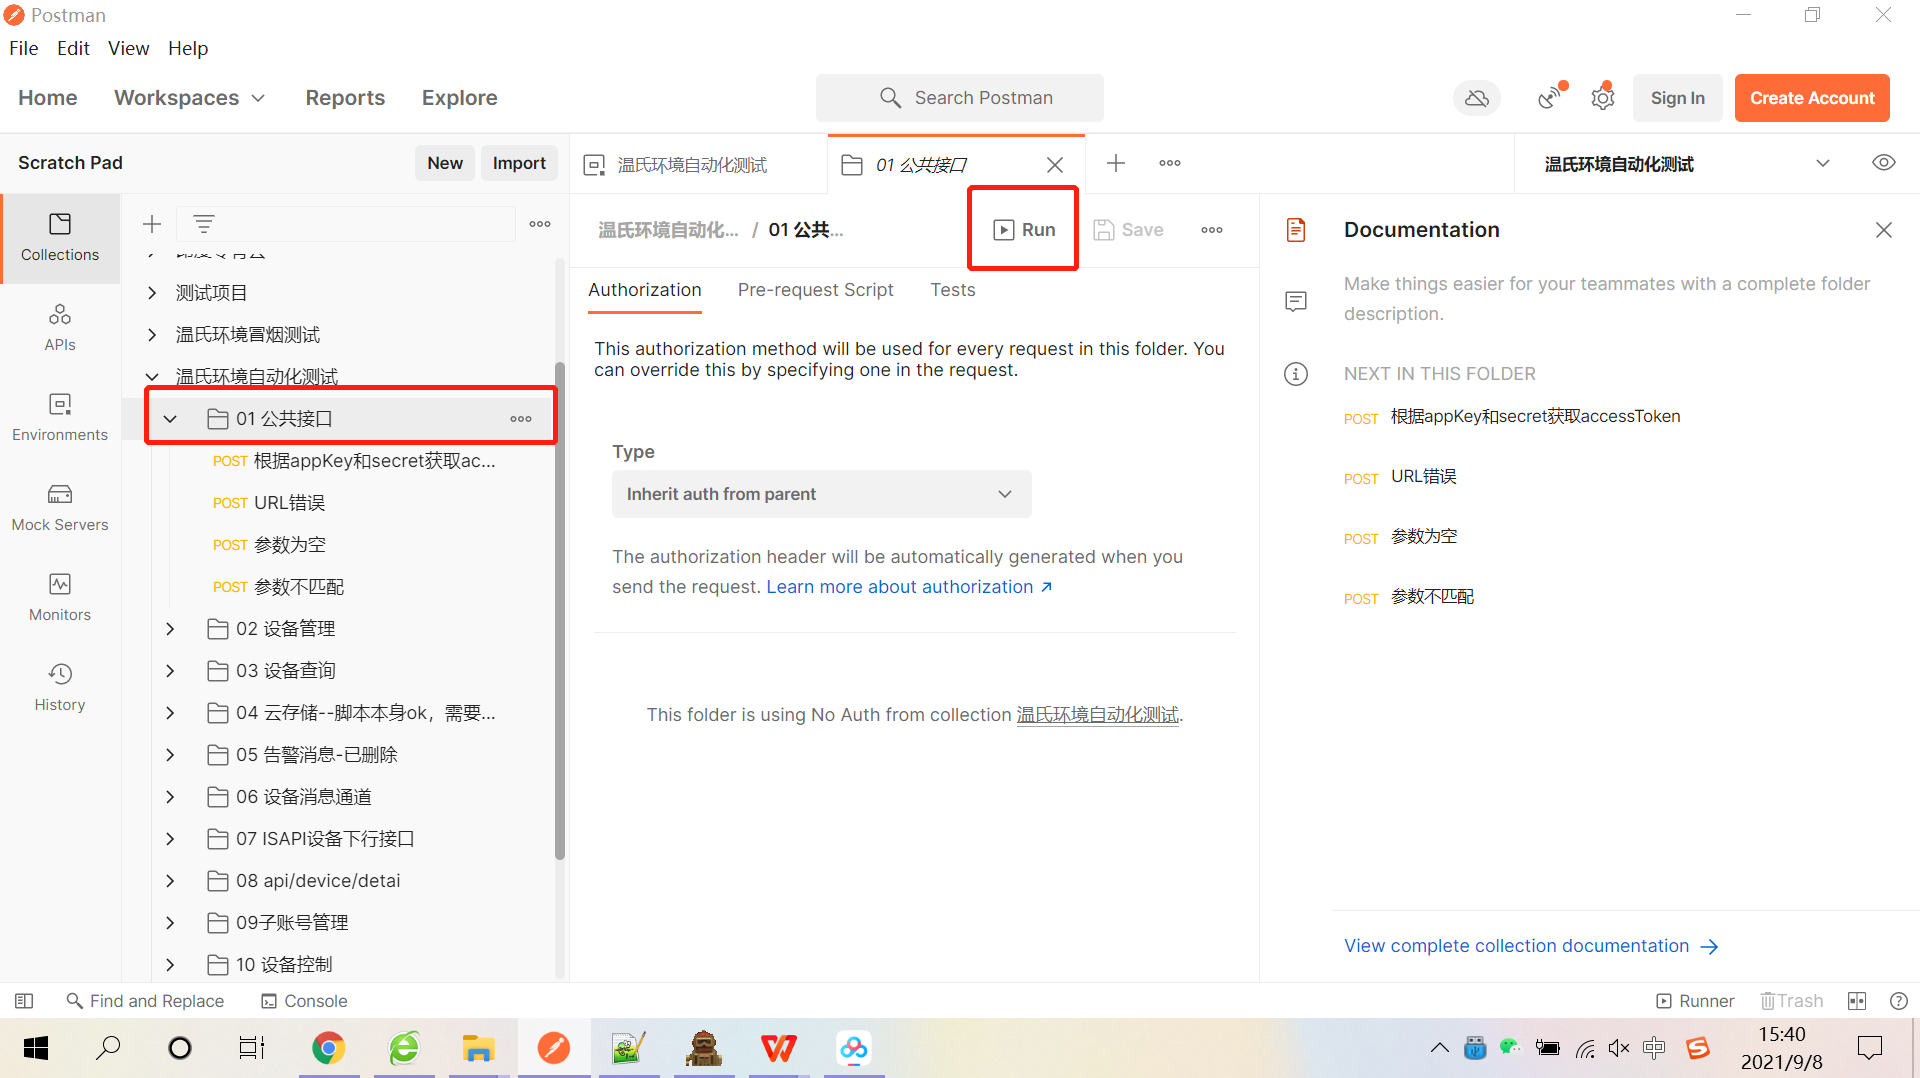Open the settings gear icon
The height and width of the screenshot is (1078, 1920).
tap(1603, 97)
